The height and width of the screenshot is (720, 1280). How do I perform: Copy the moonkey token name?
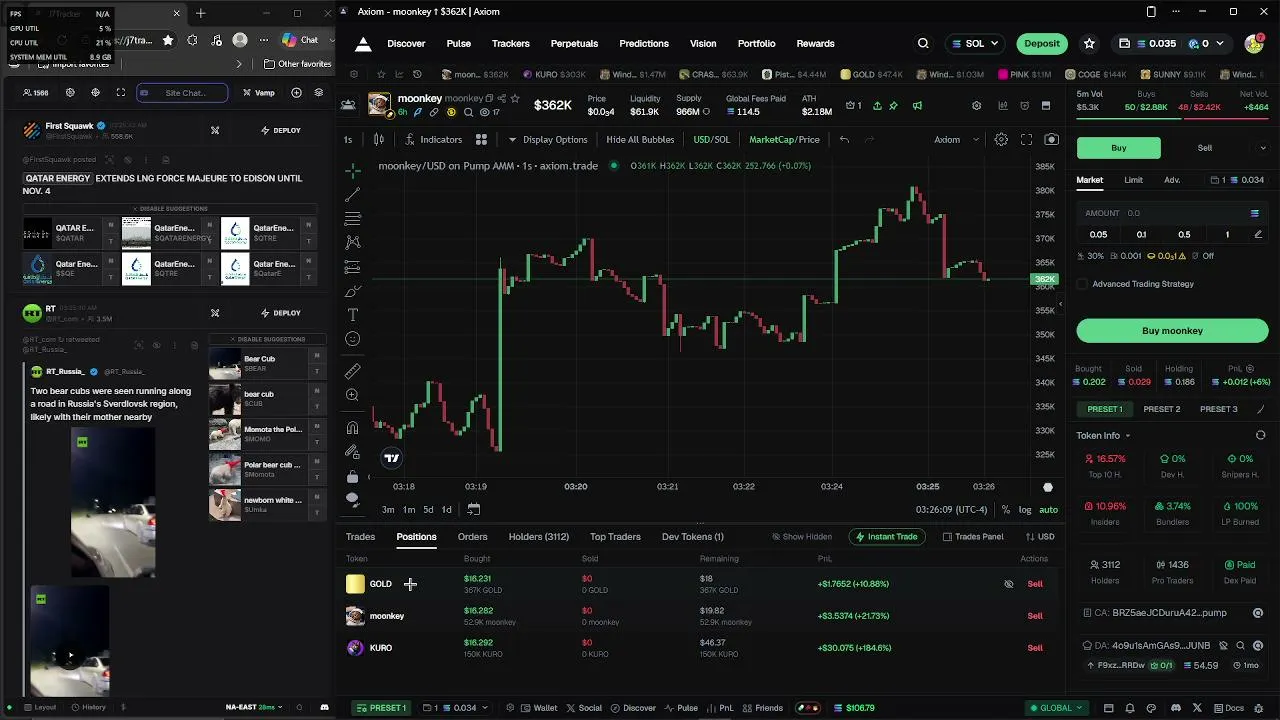point(490,99)
